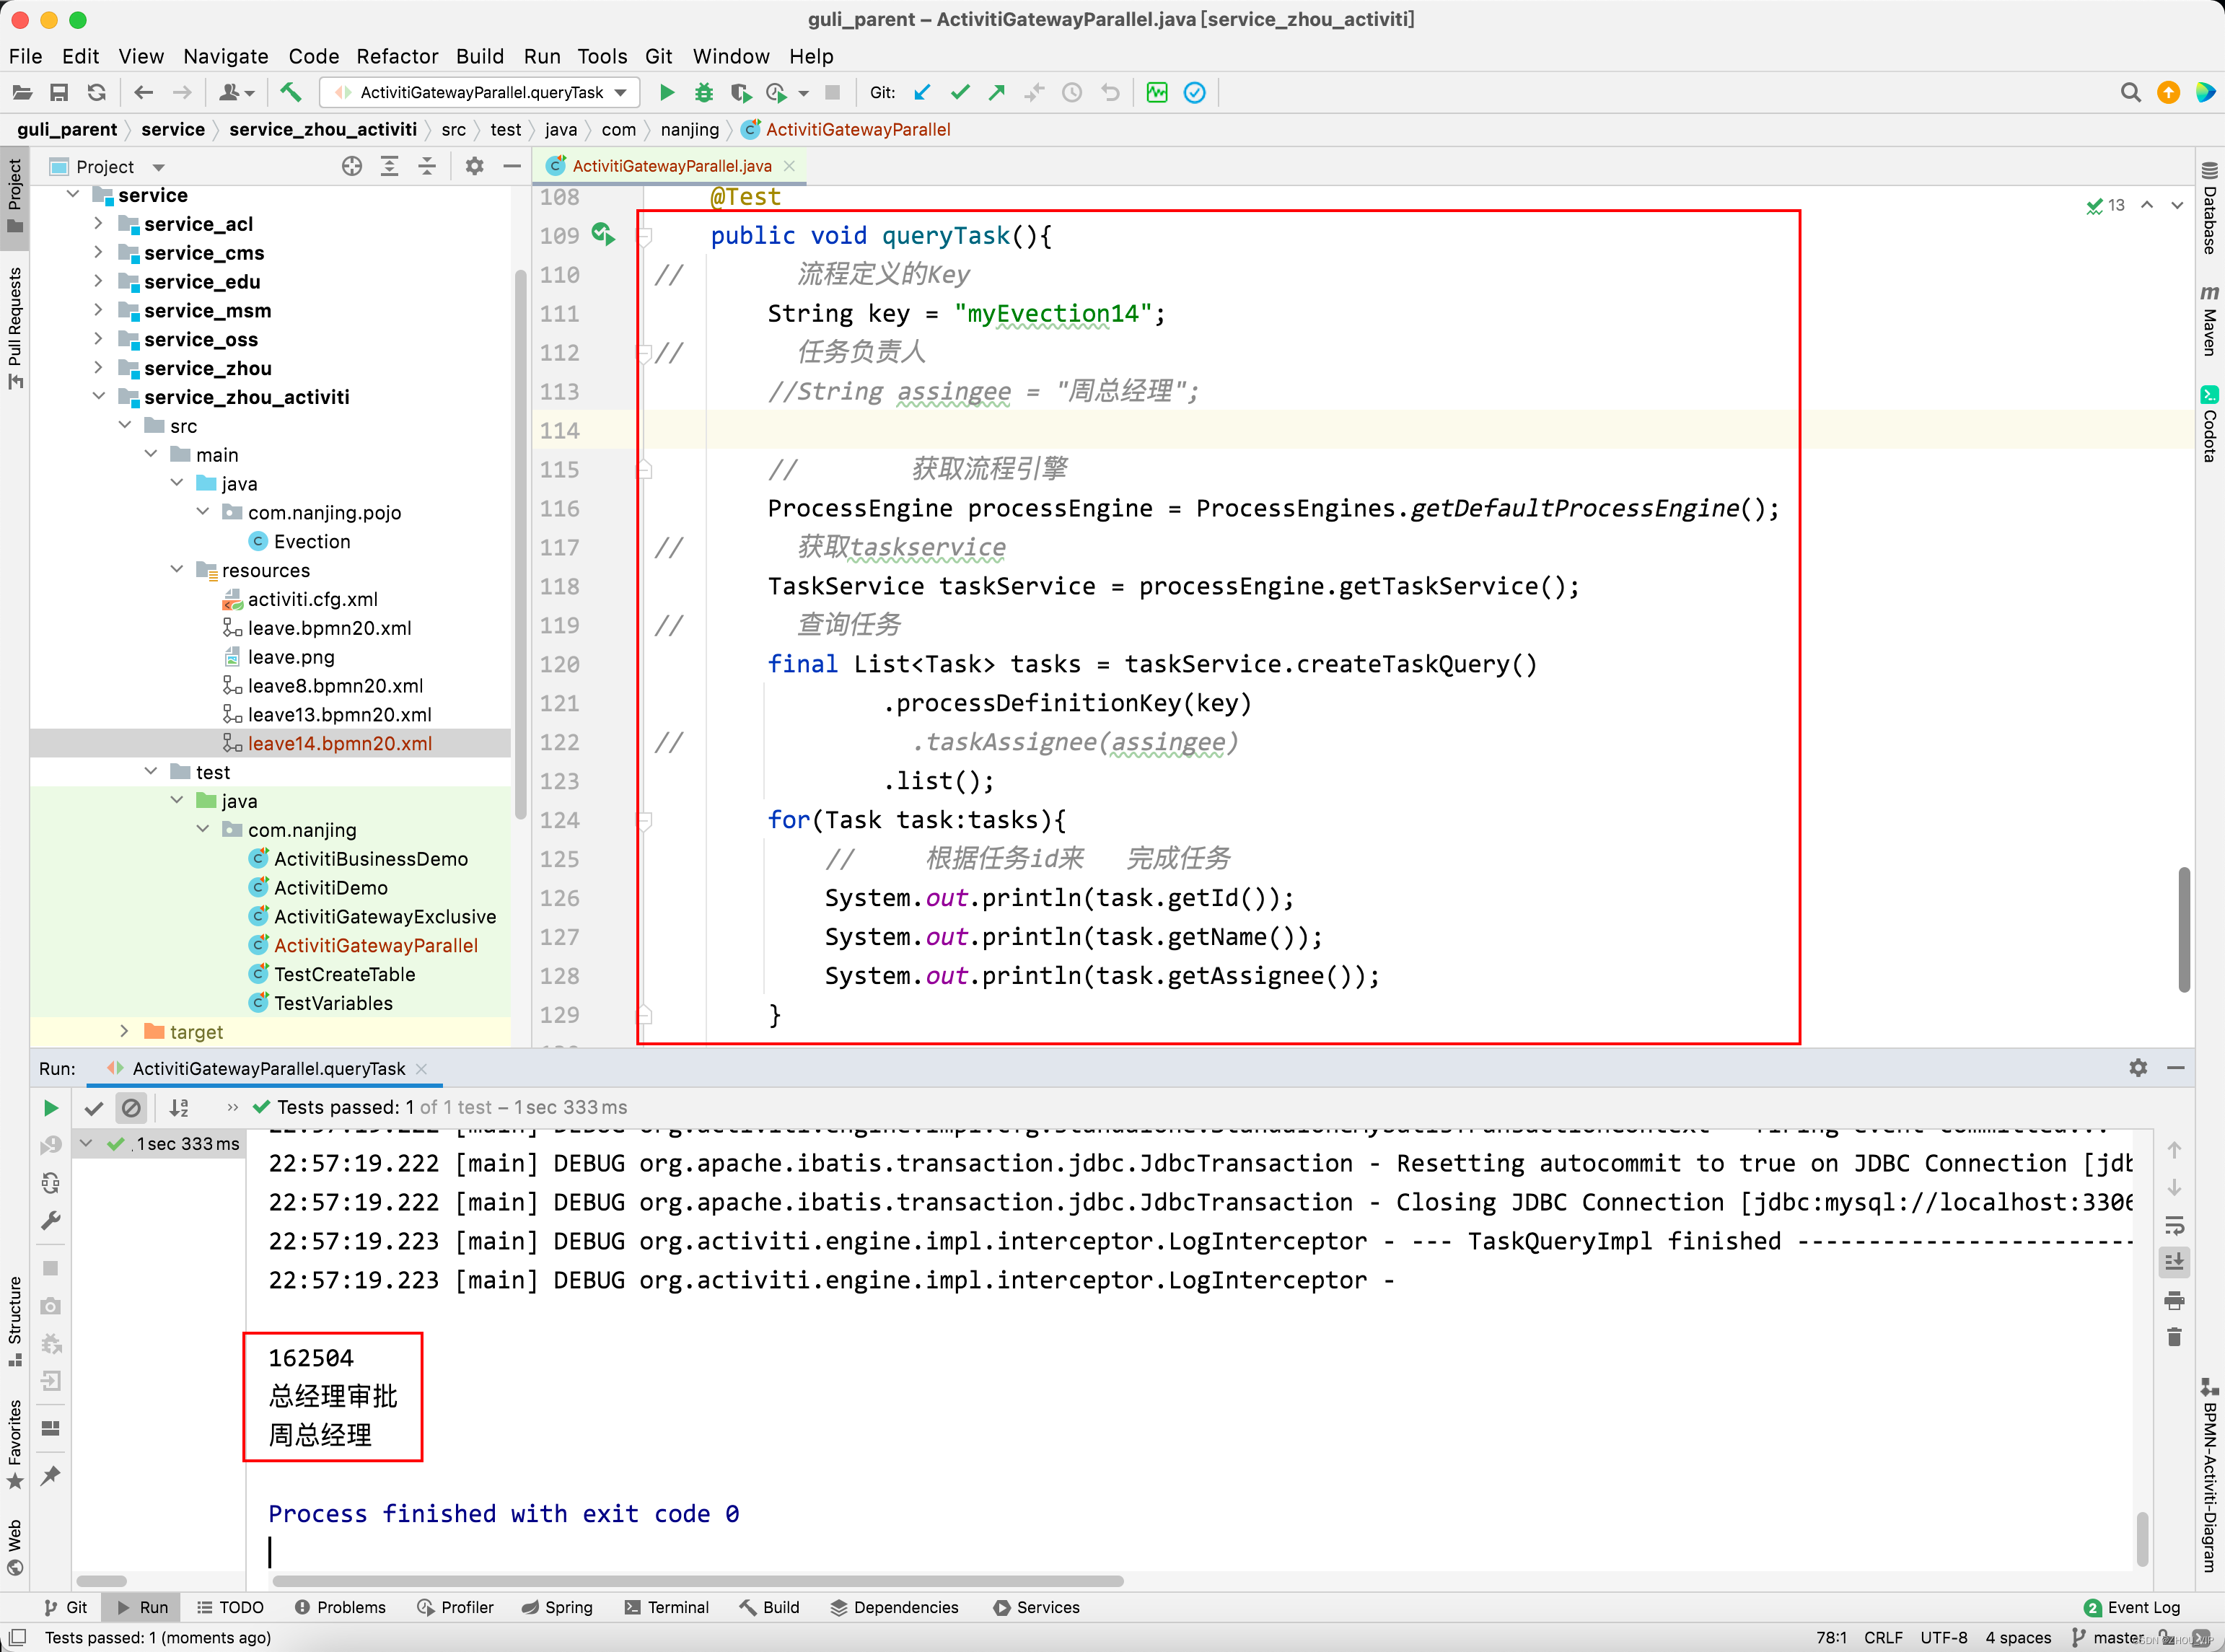
Task: Toggle show ignored tests button
Action: (131, 1108)
